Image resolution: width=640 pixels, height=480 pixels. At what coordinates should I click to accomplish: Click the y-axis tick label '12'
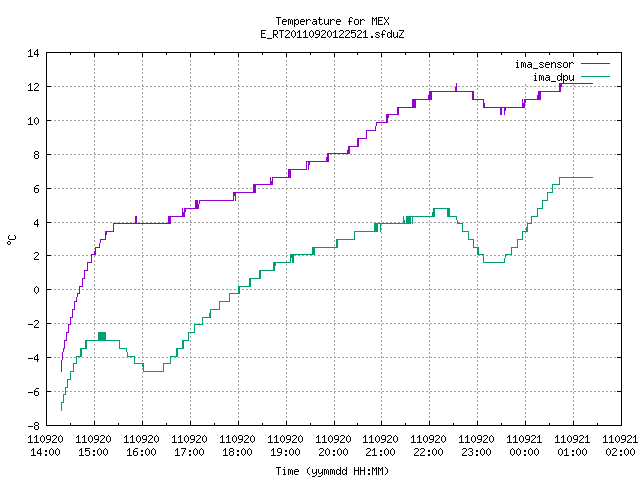33,87
